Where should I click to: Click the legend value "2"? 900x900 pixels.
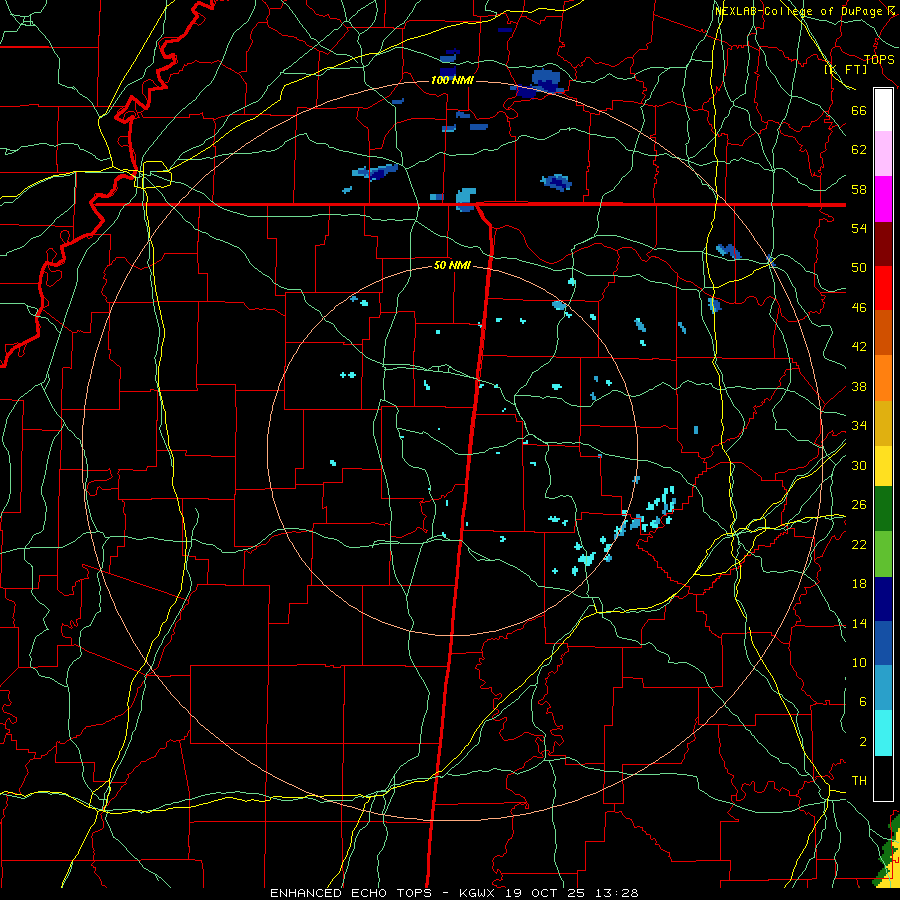pos(862,742)
